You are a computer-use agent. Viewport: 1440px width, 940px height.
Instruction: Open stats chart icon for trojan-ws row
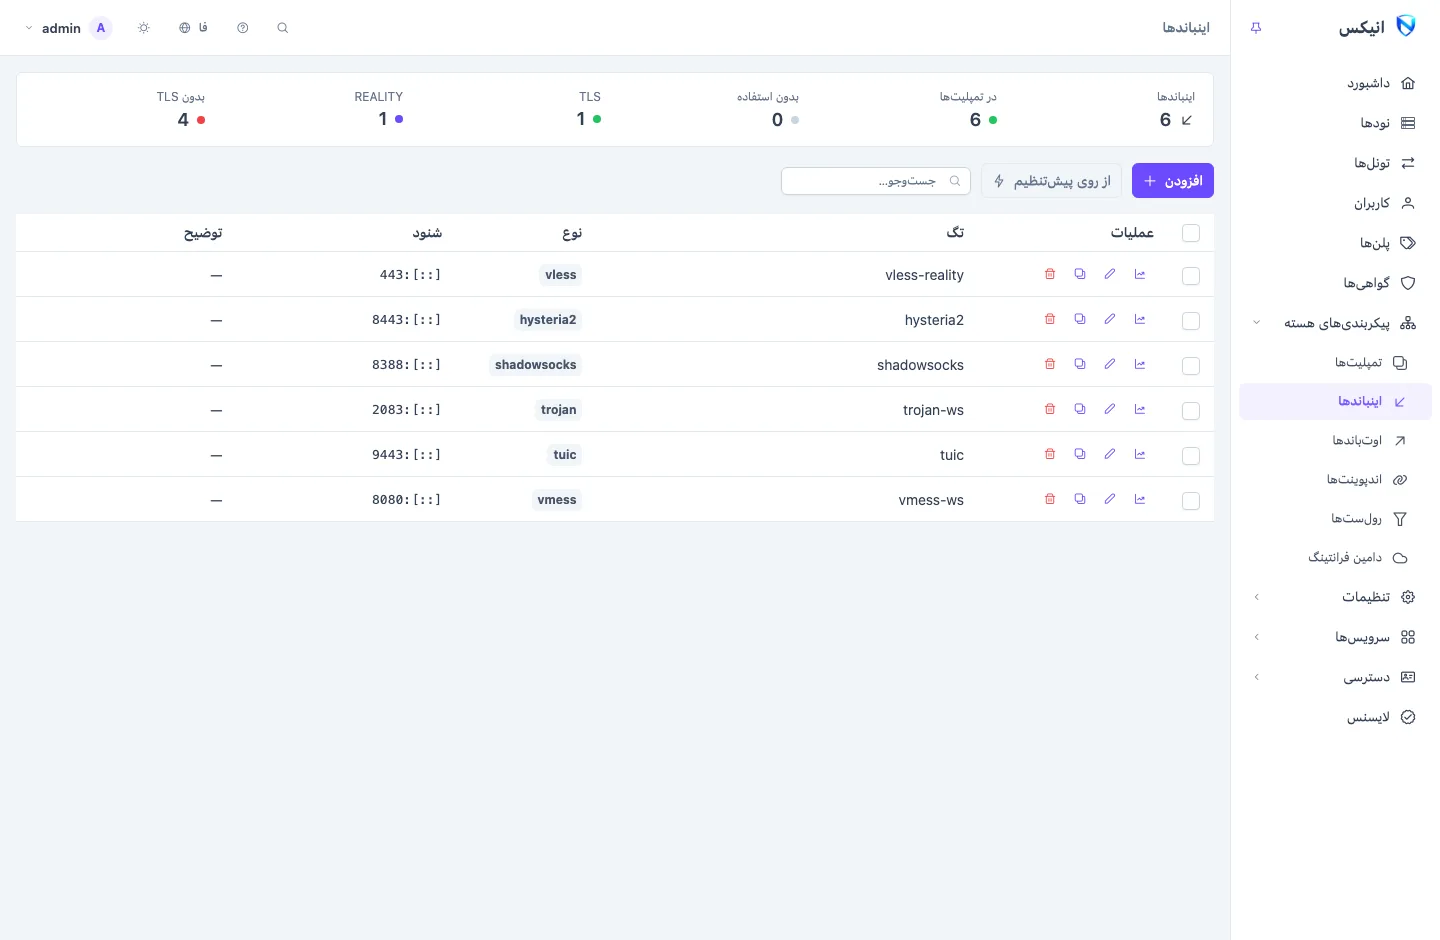[x=1140, y=409]
